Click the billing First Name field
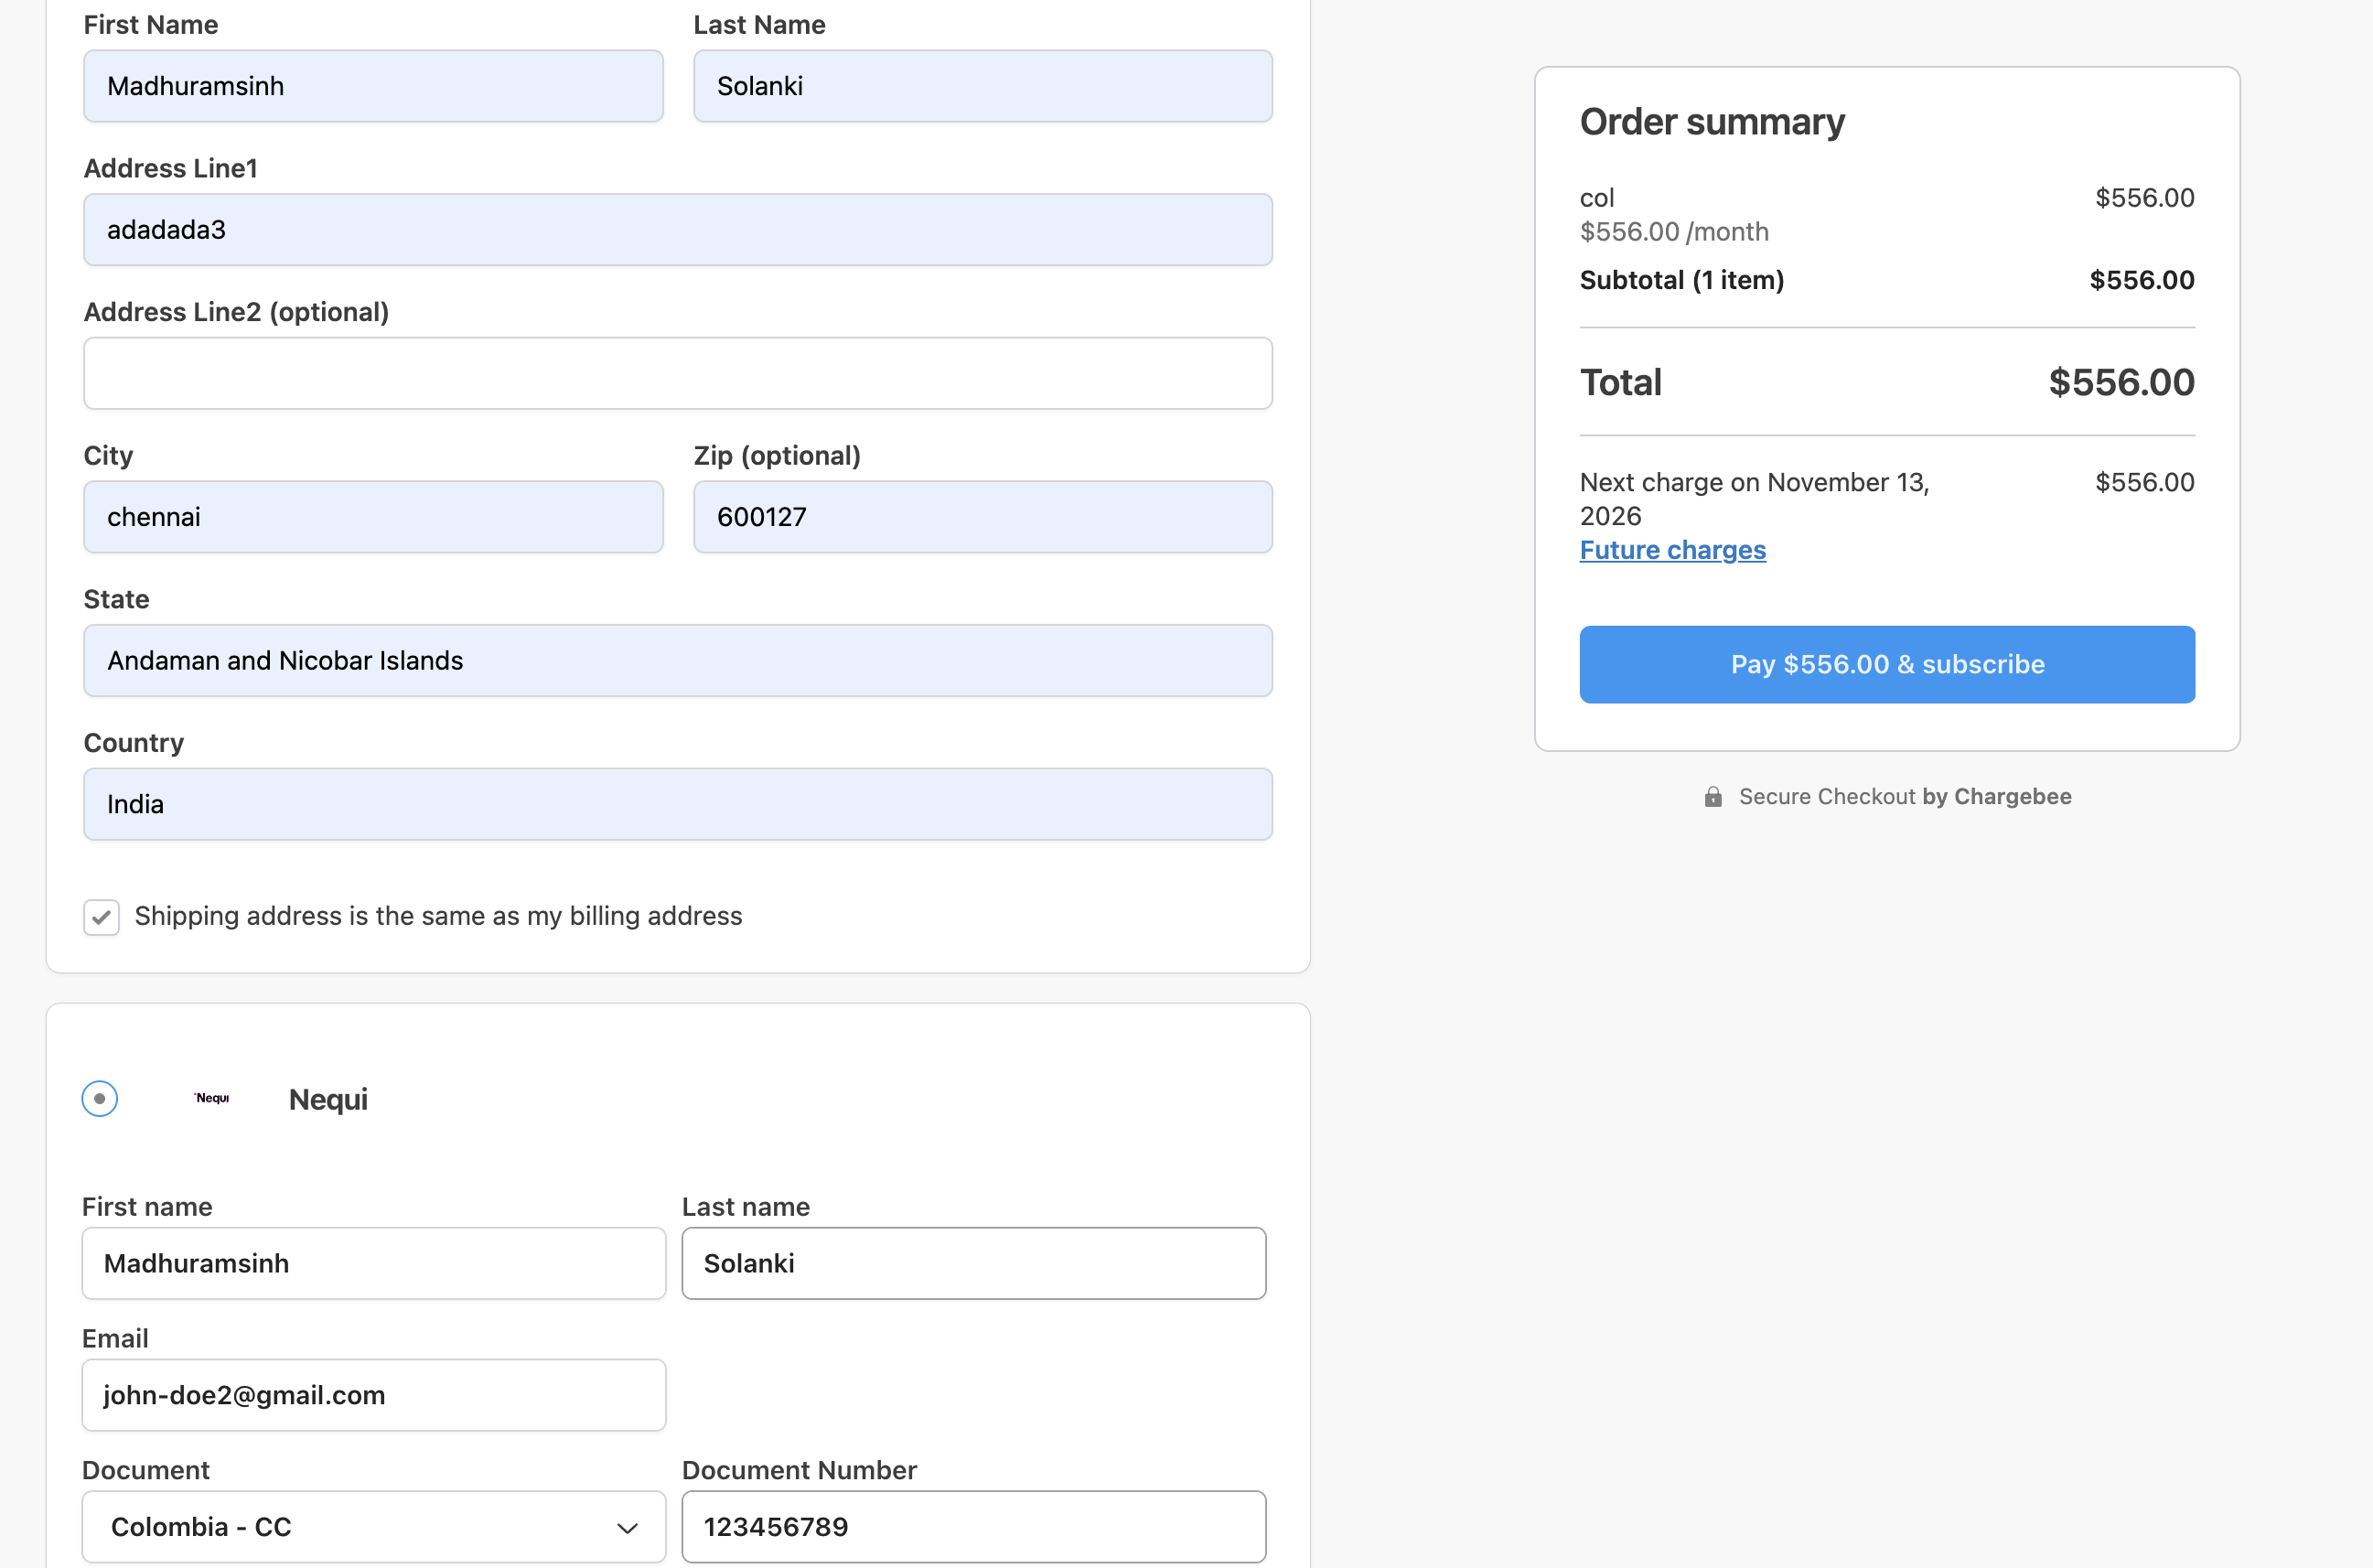Screen dimensions: 2373x1568 pyautogui.click(x=373, y=86)
